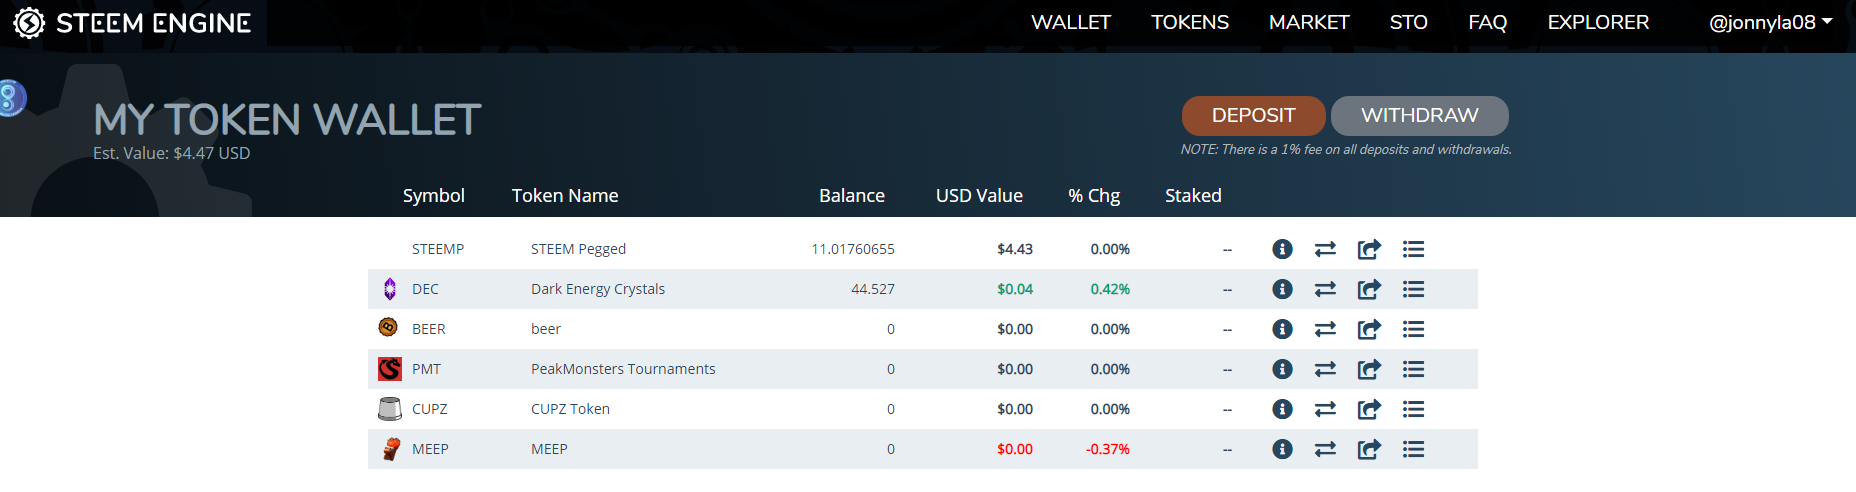This screenshot has width=1856, height=492.
Task: Send CUPZ with the share icon
Action: pos(1369,409)
